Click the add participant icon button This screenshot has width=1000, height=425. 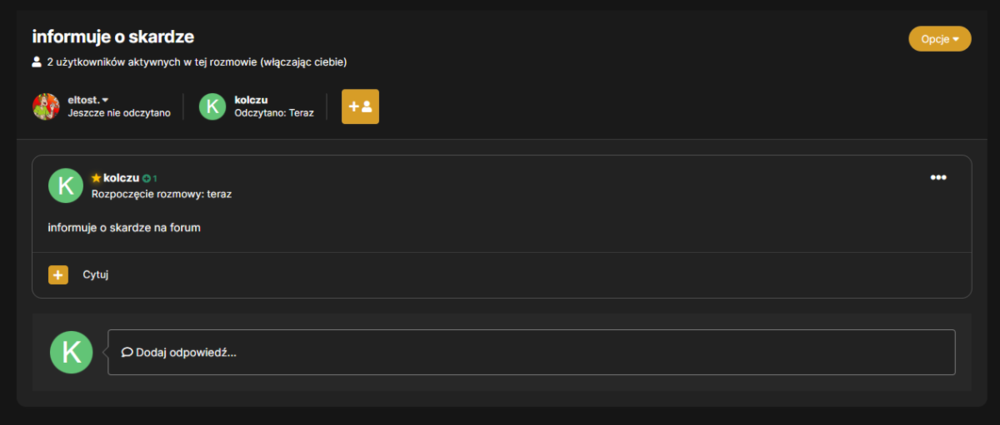coord(360,107)
